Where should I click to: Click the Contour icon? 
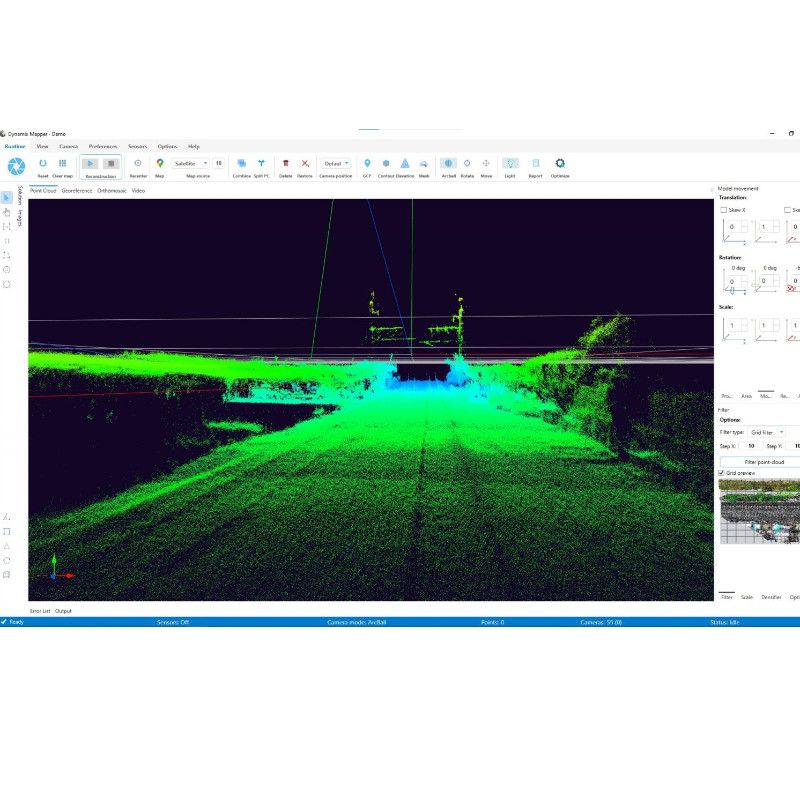click(386, 163)
